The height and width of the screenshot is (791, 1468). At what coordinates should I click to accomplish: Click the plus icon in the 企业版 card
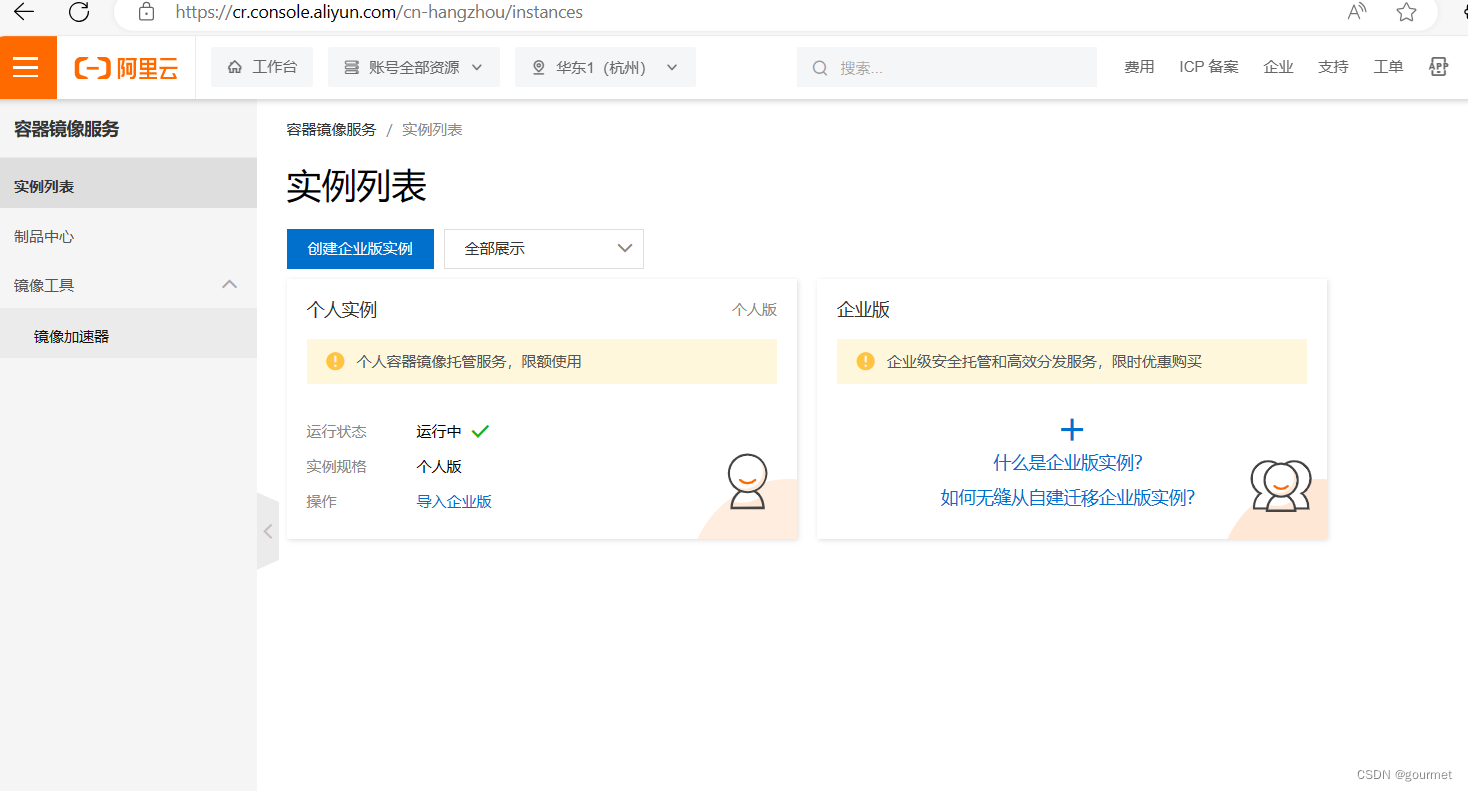(x=1071, y=429)
